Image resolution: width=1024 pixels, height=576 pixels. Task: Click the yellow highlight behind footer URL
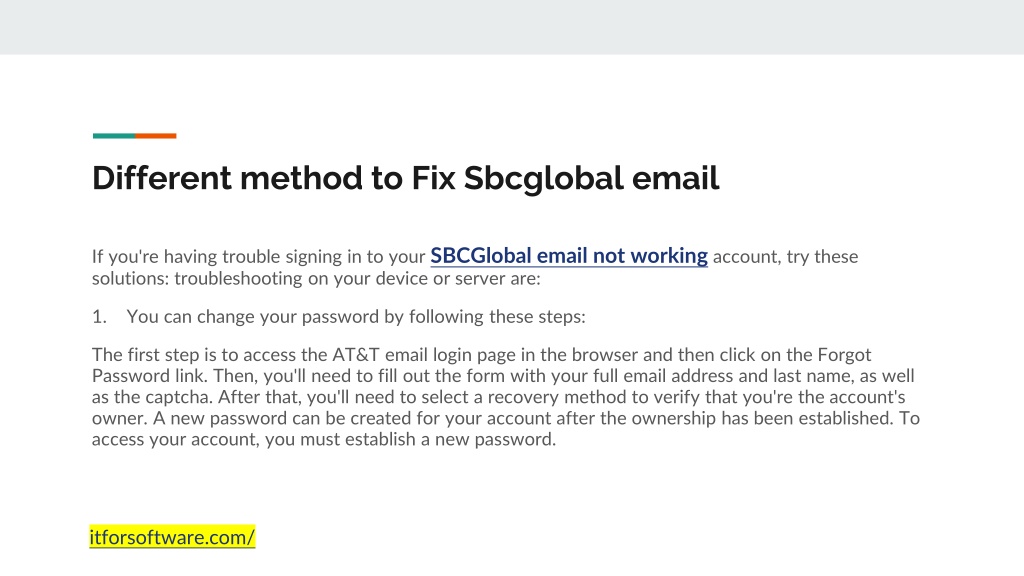coord(172,537)
